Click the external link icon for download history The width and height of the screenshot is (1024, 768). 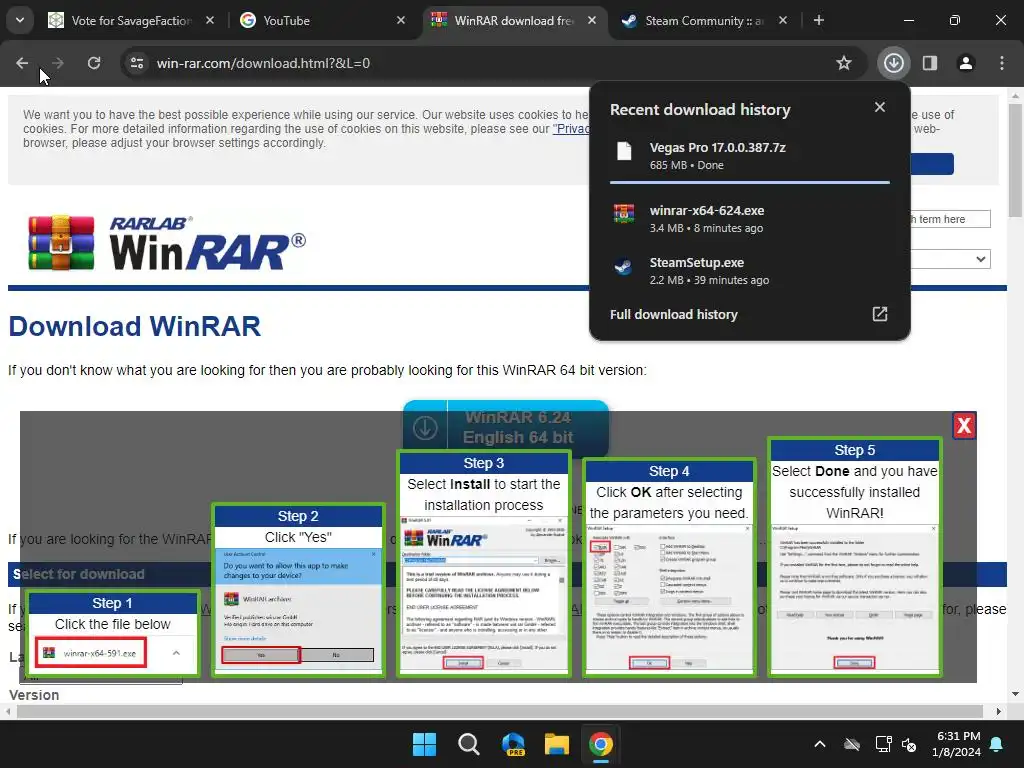point(880,314)
